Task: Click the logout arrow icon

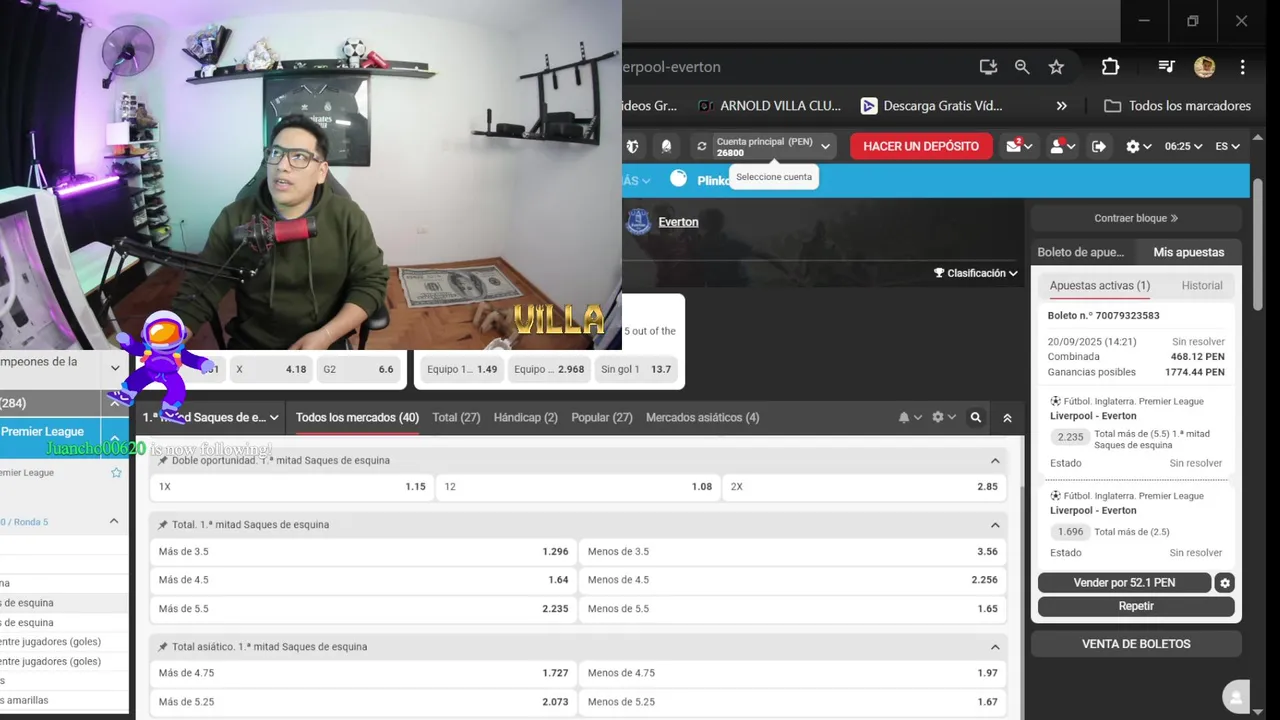Action: [x=1099, y=146]
